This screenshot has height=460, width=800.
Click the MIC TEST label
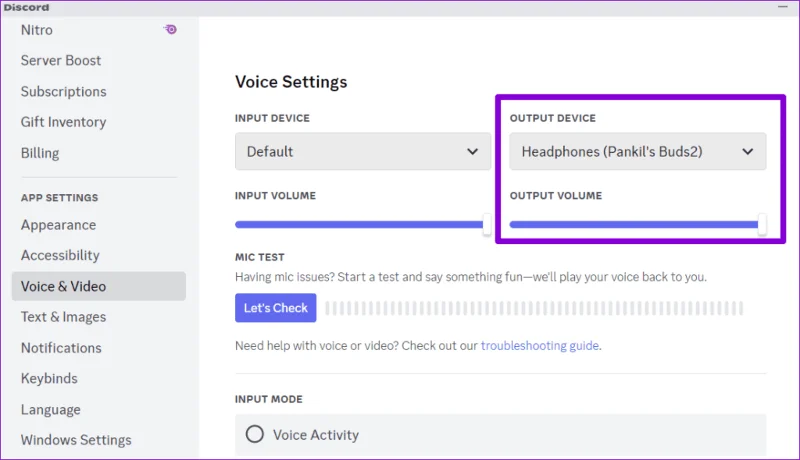[260, 258]
